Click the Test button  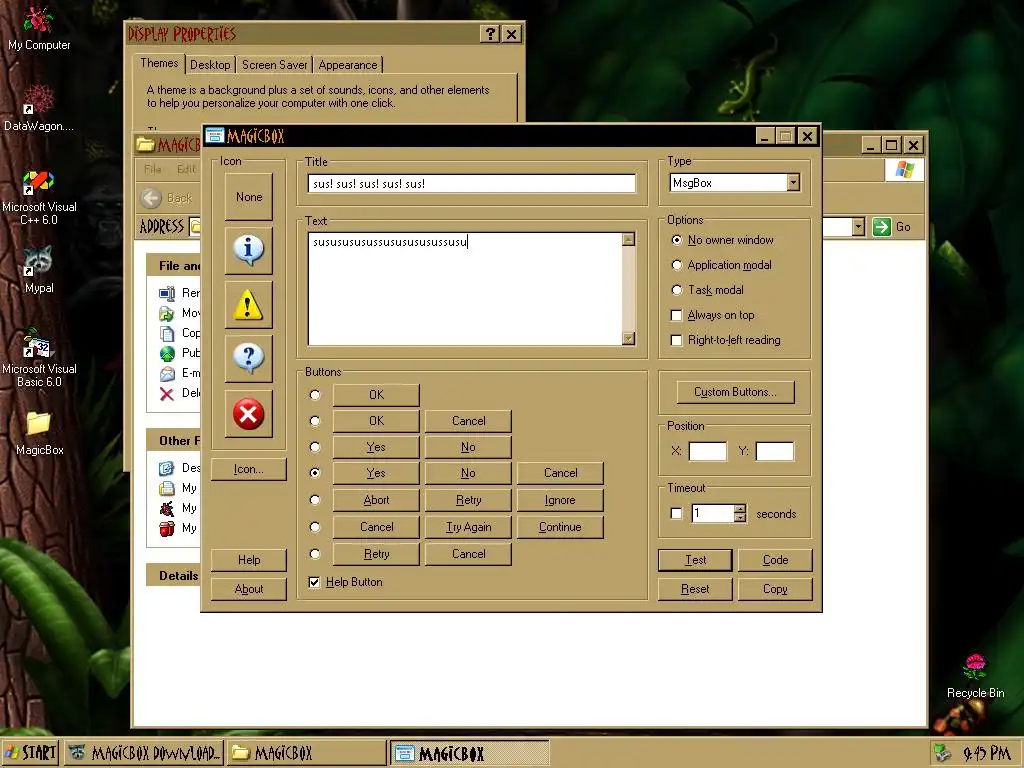pos(695,560)
